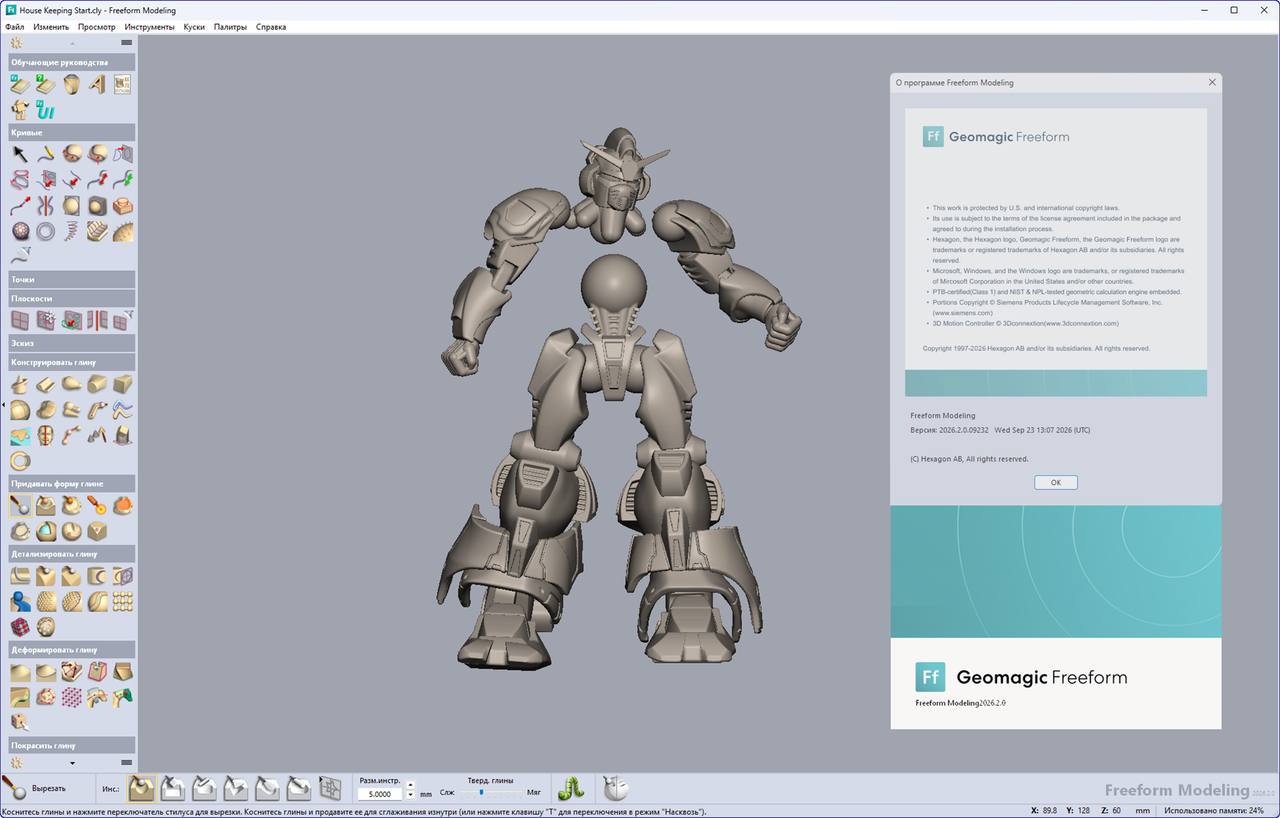Collapse the Детализировать глину section

[x=72, y=553]
